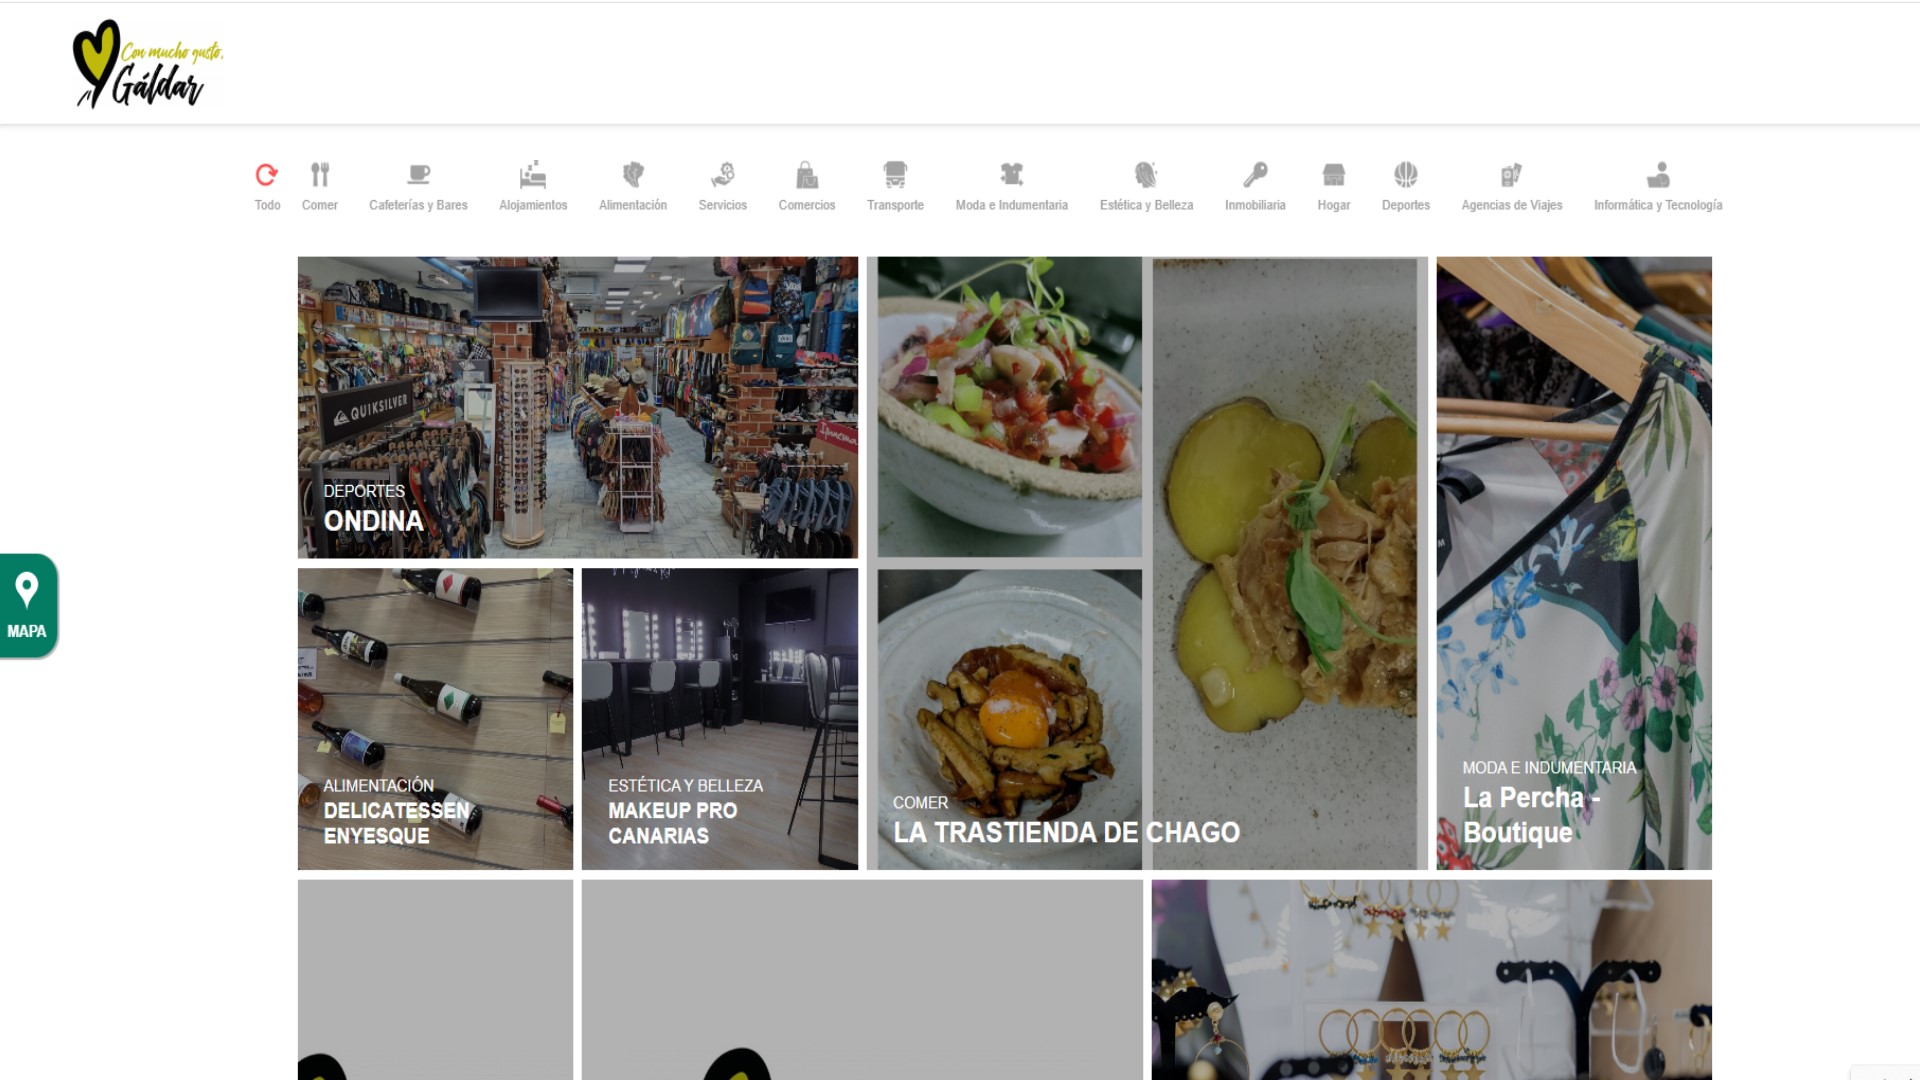Choose the Informática y Tecnología icon
1920x1080 pixels.
(1658, 175)
